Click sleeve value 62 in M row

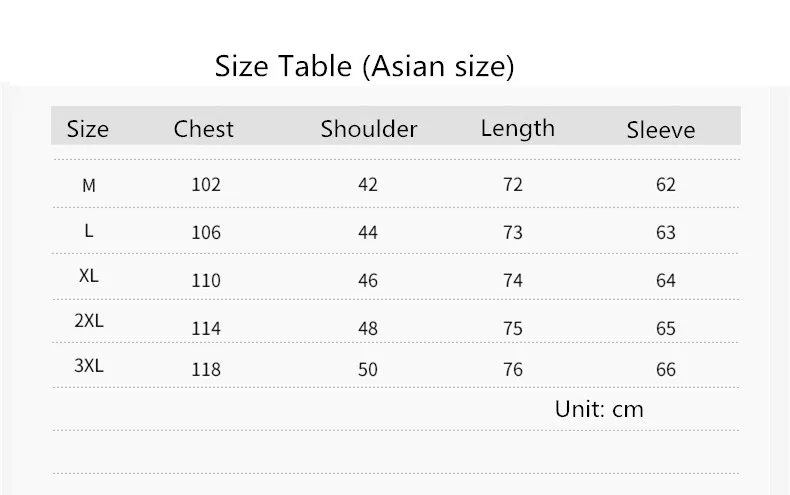tap(666, 184)
